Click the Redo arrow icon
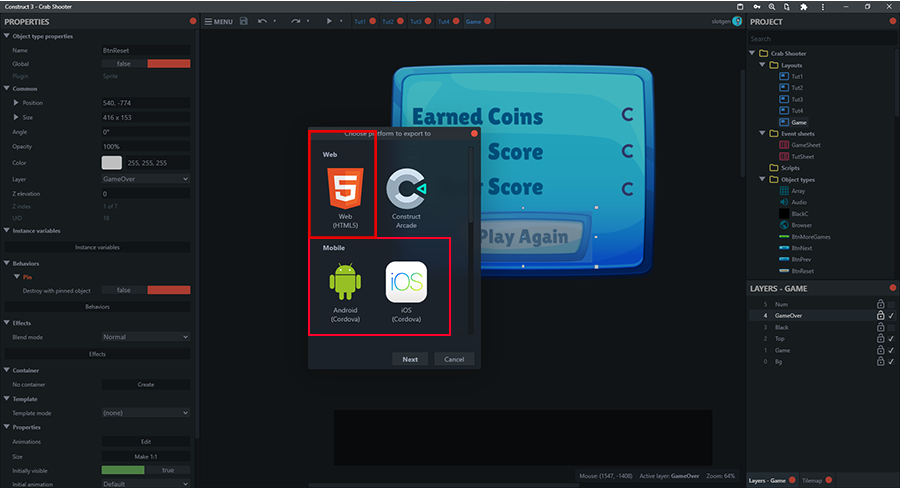 coord(295,21)
